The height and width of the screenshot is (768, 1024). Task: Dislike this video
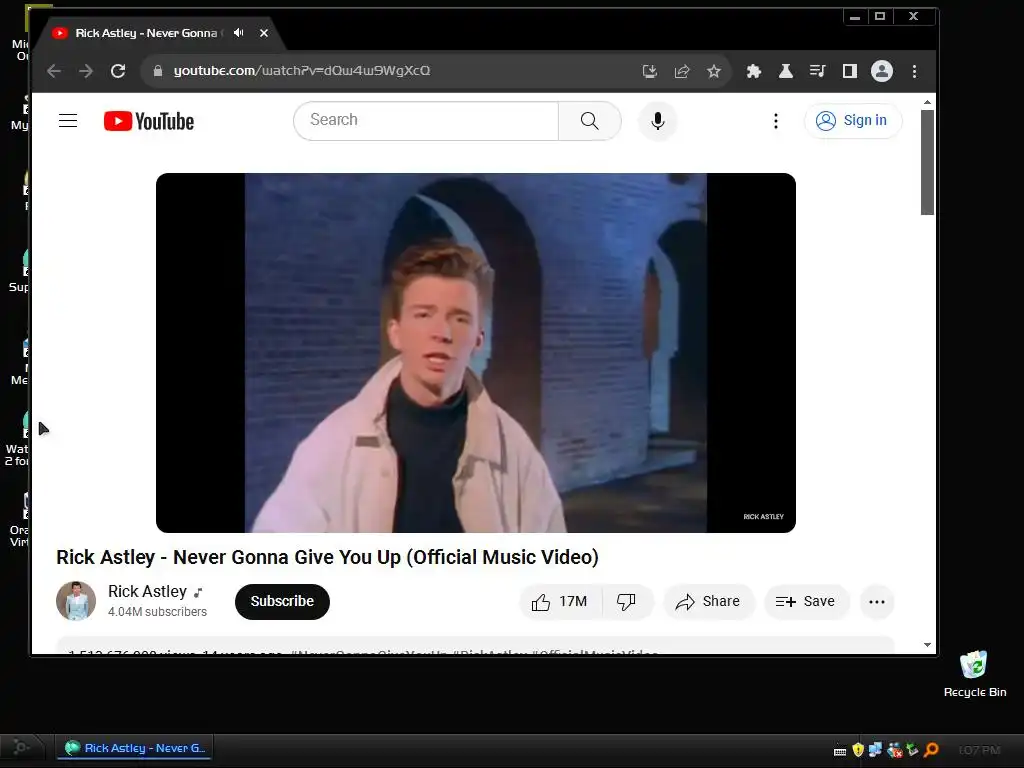click(626, 601)
